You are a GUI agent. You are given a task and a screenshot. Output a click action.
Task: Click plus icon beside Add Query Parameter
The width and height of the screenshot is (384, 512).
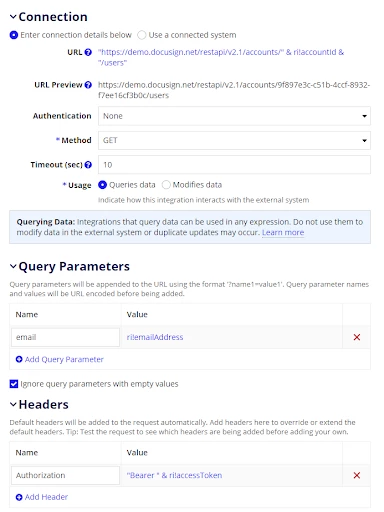click(19, 359)
